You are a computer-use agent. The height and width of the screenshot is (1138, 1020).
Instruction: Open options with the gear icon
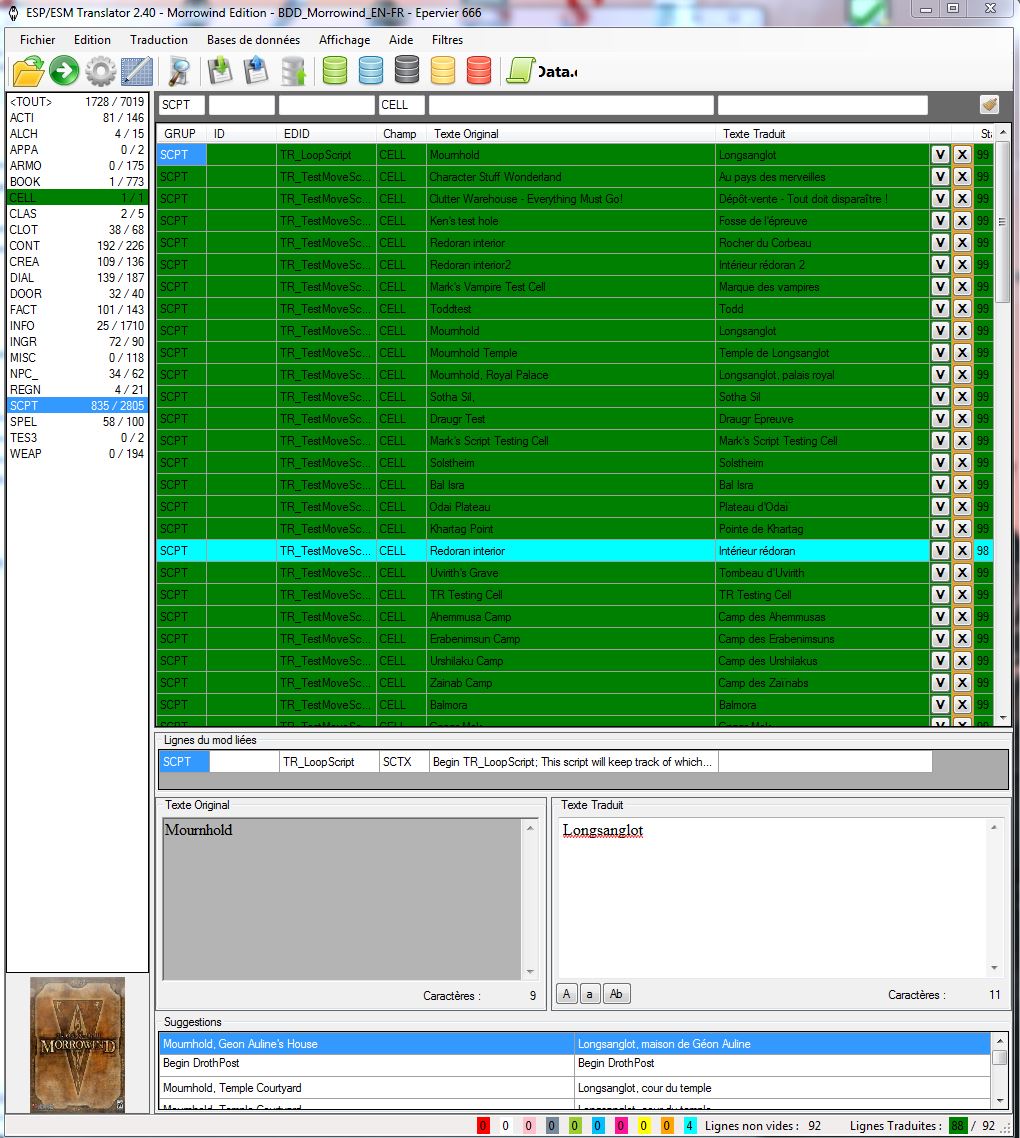click(x=100, y=71)
